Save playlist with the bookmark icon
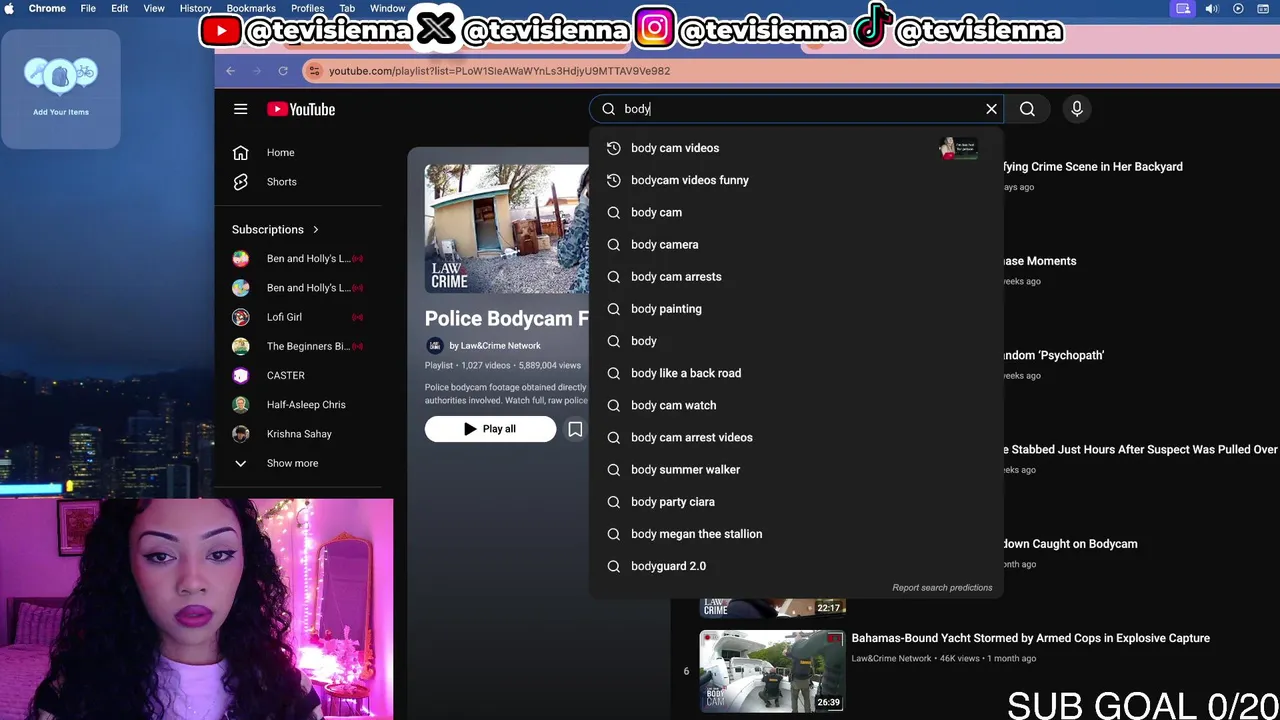This screenshot has width=1280, height=720. point(575,429)
